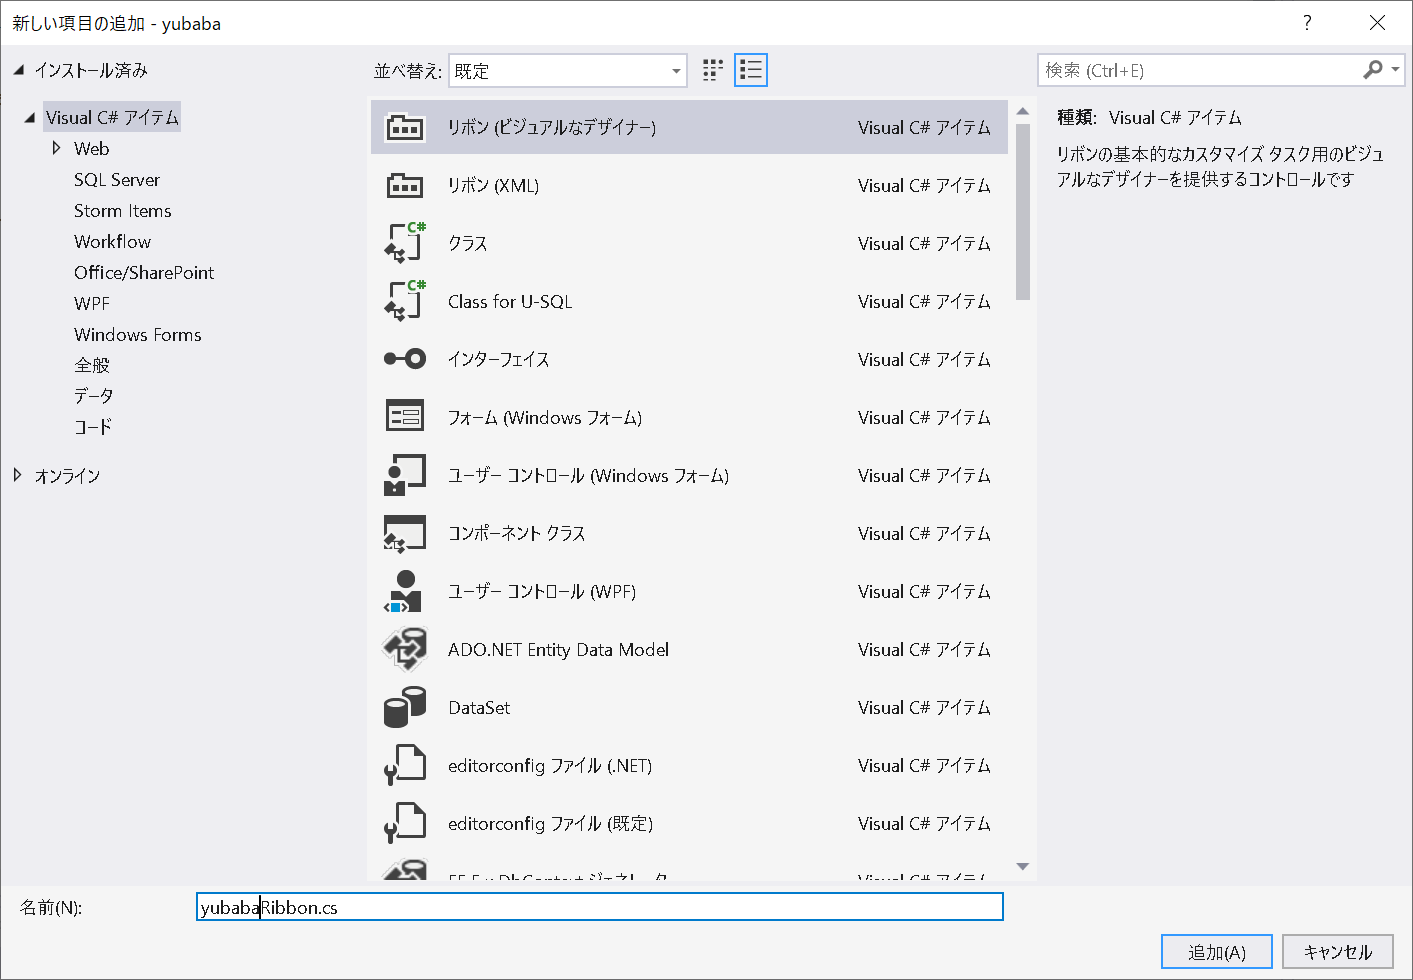Viewport: 1413px width, 980px height.
Task: Open the search options dropdown arrow
Action: (x=1395, y=70)
